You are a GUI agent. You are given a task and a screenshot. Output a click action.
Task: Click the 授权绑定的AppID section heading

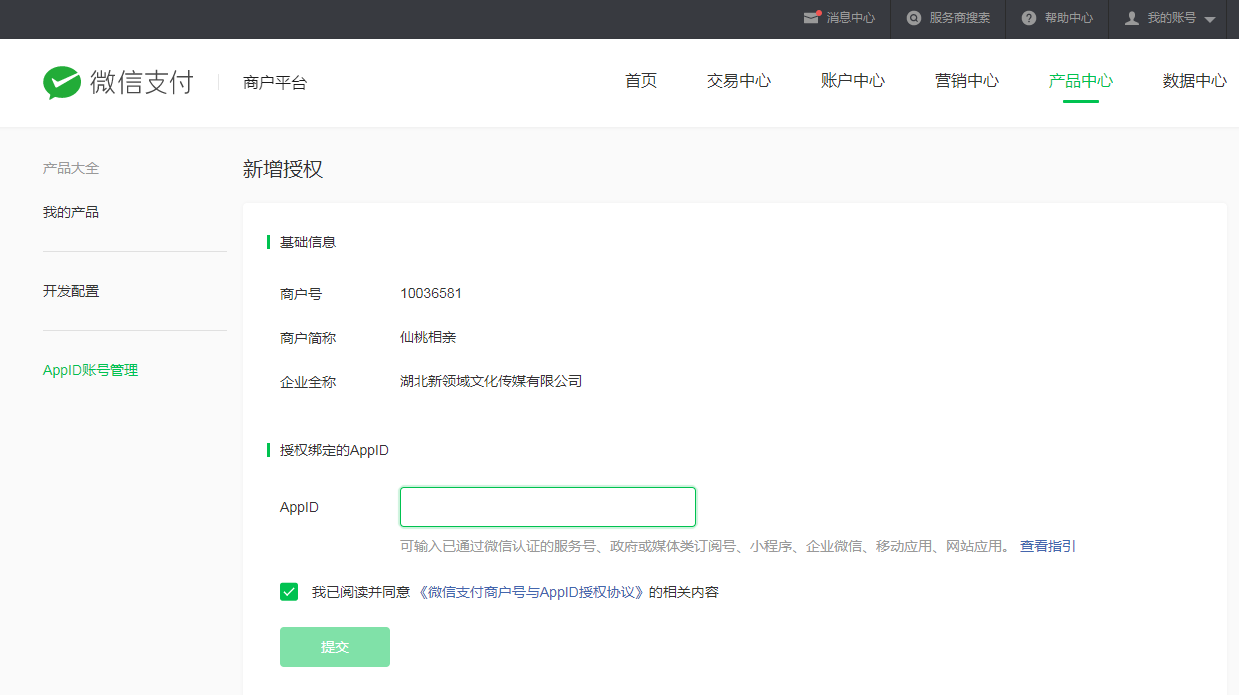coord(334,450)
